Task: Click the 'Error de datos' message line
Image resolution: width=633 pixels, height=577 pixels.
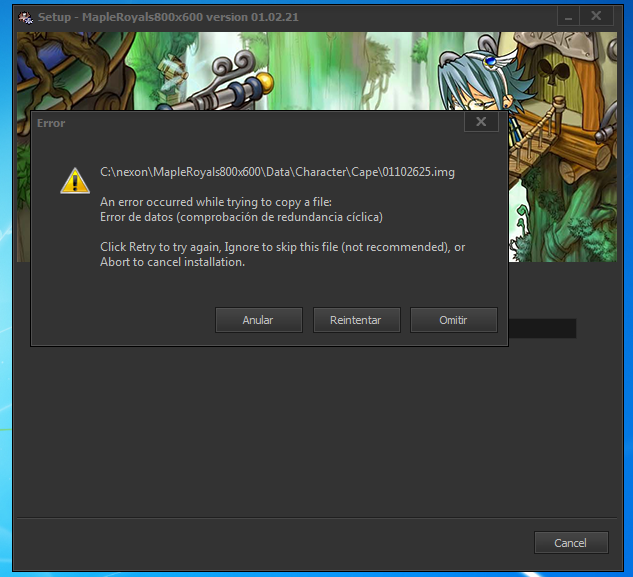Action: (x=241, y=217)
